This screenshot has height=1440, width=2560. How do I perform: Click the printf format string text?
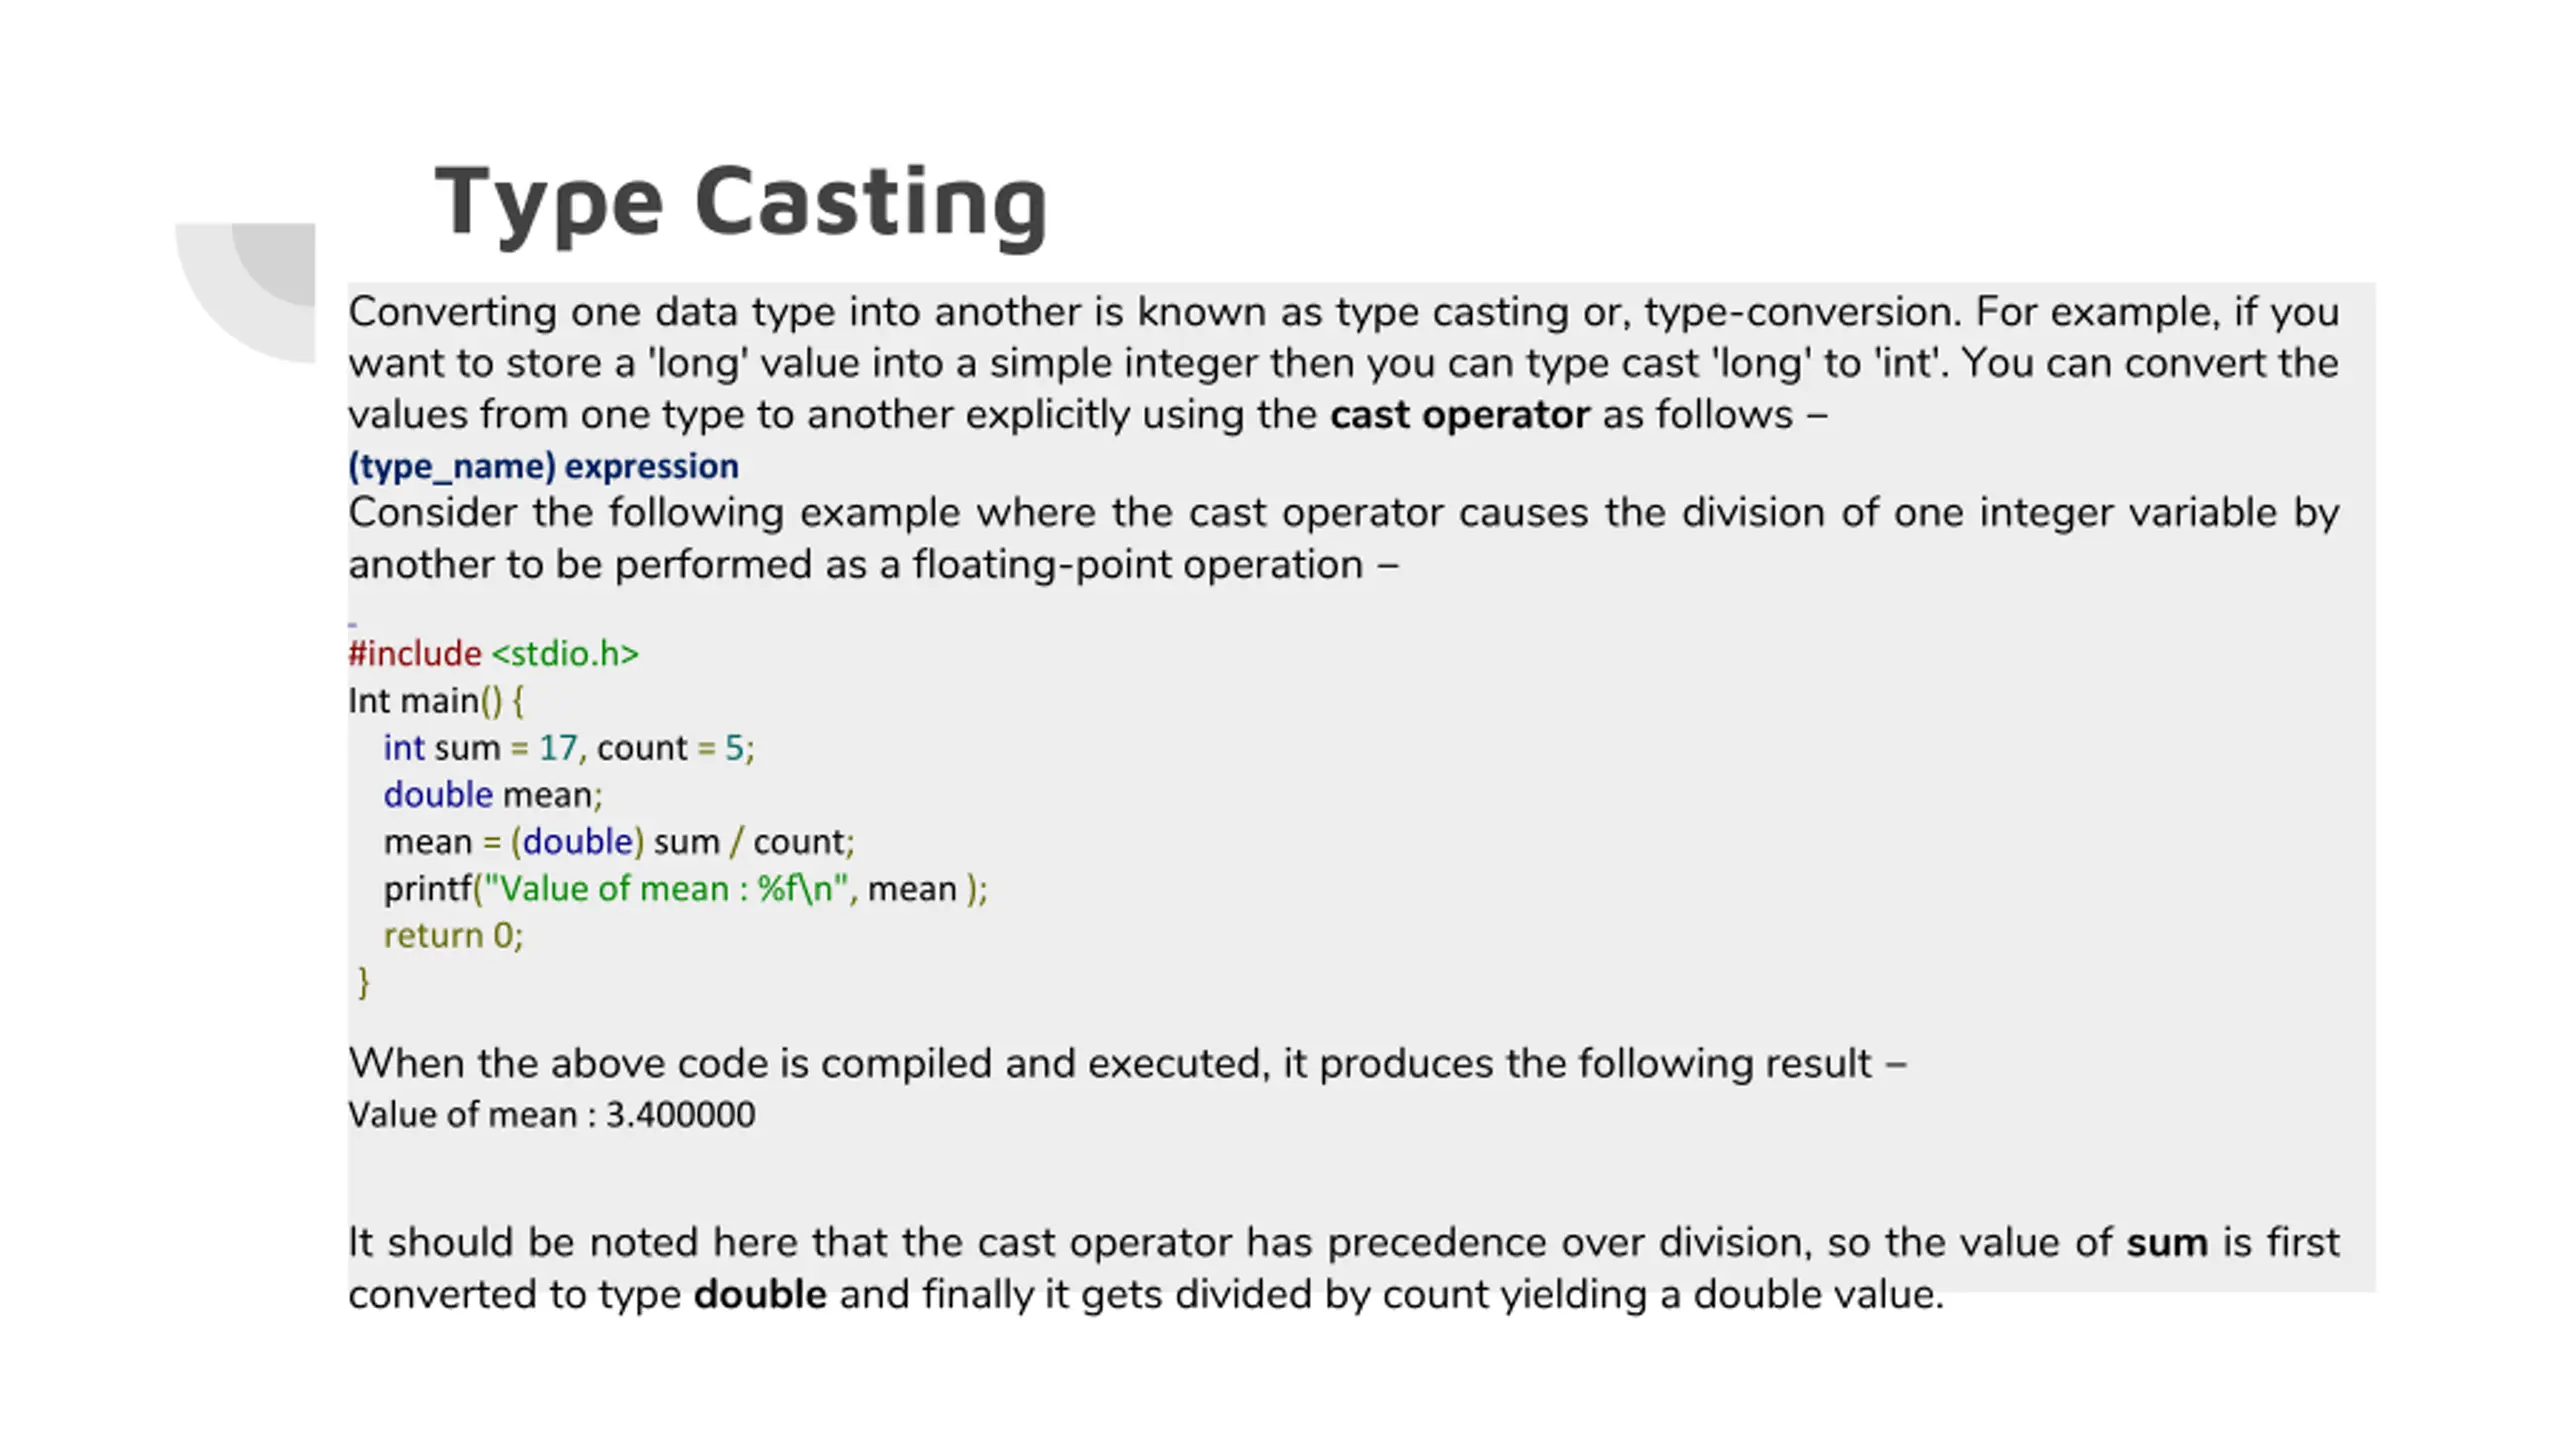click(665, 889)
